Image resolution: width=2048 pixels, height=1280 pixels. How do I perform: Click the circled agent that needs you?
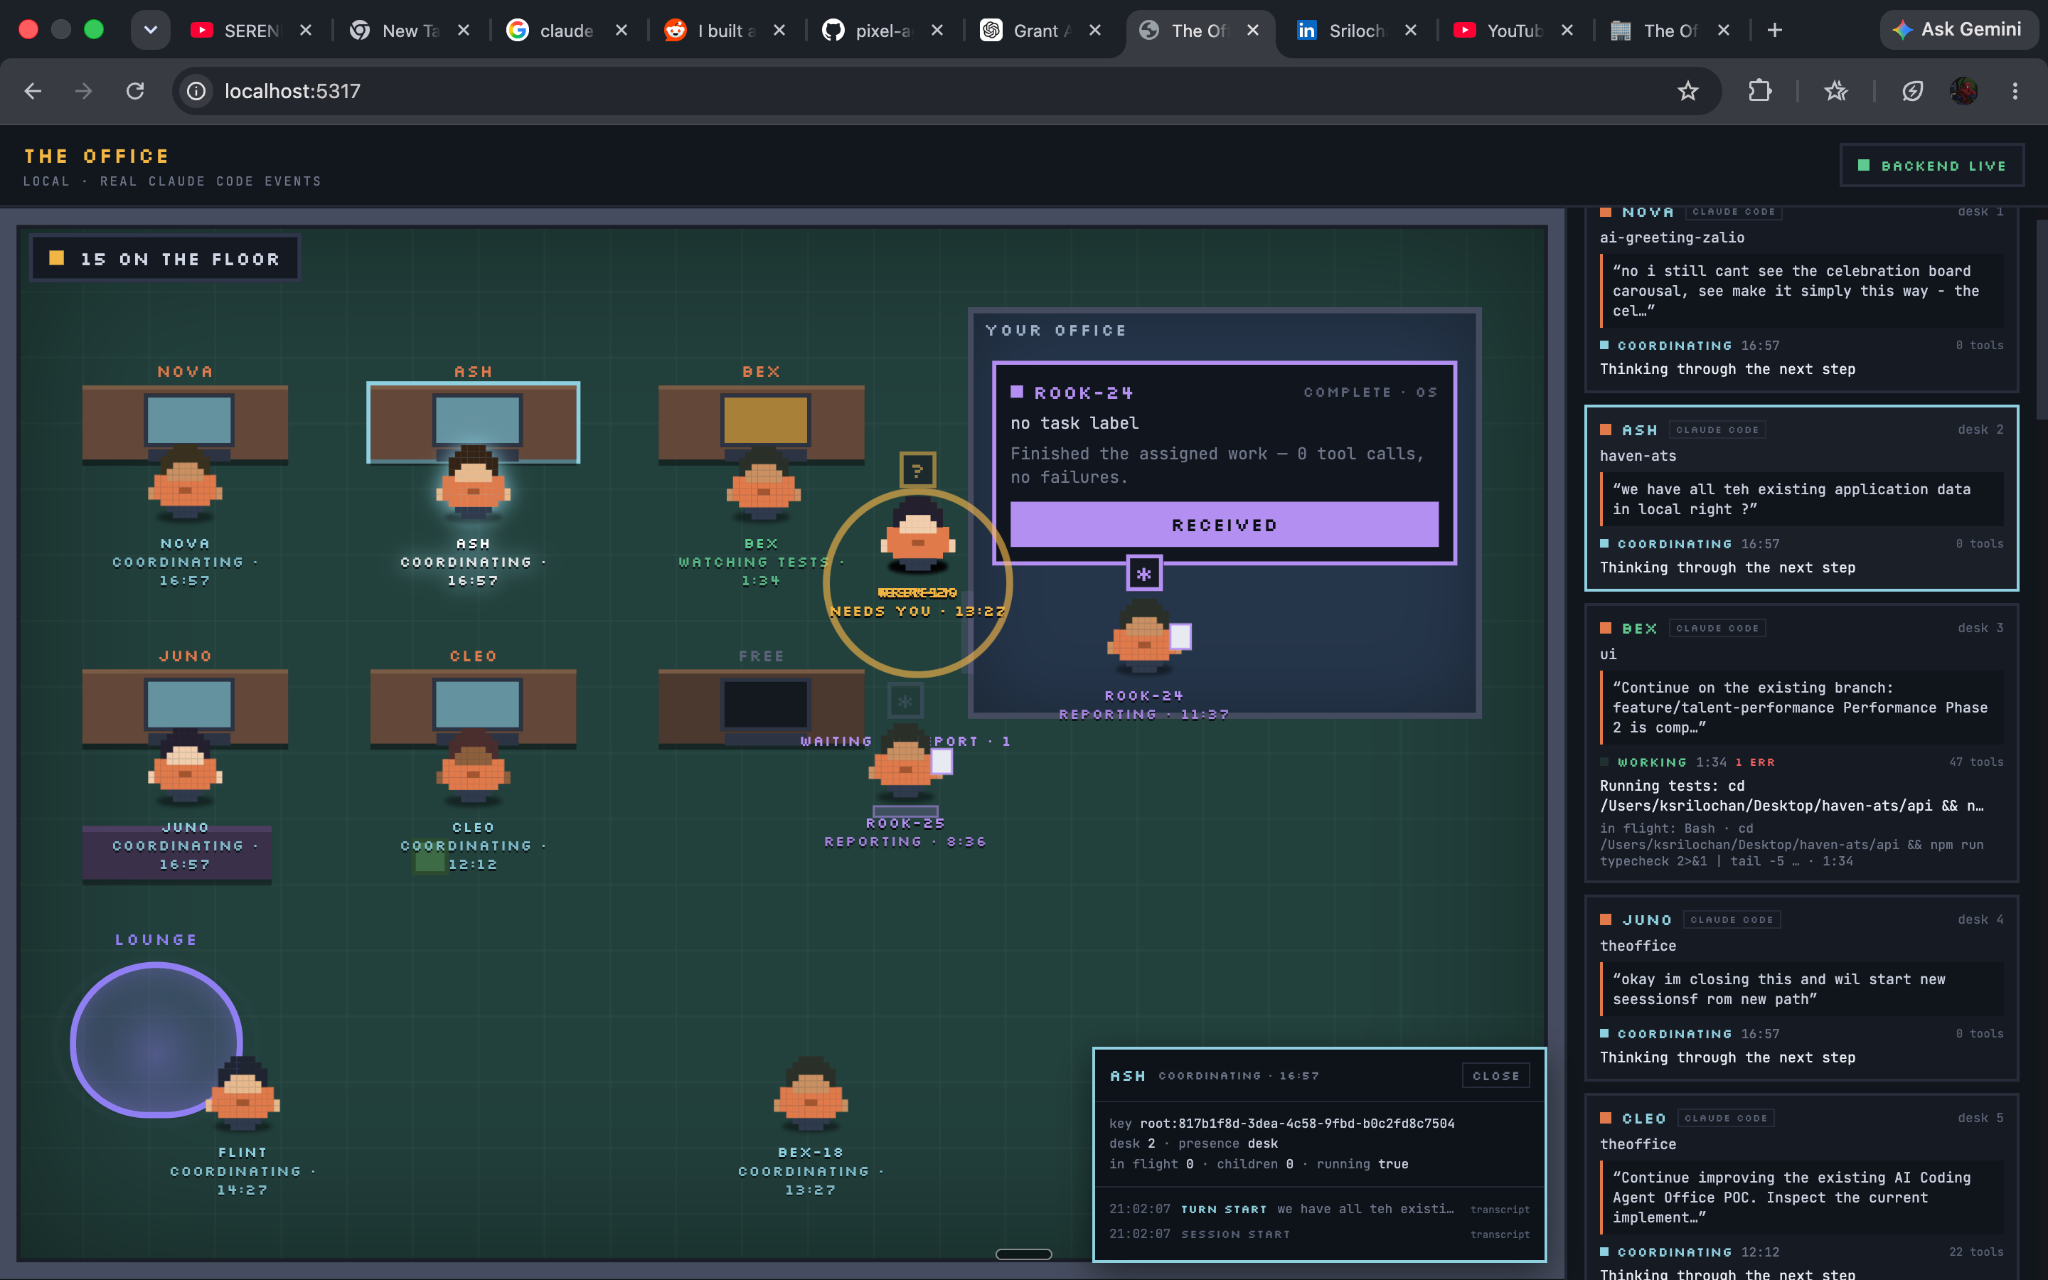coord(918,535)
